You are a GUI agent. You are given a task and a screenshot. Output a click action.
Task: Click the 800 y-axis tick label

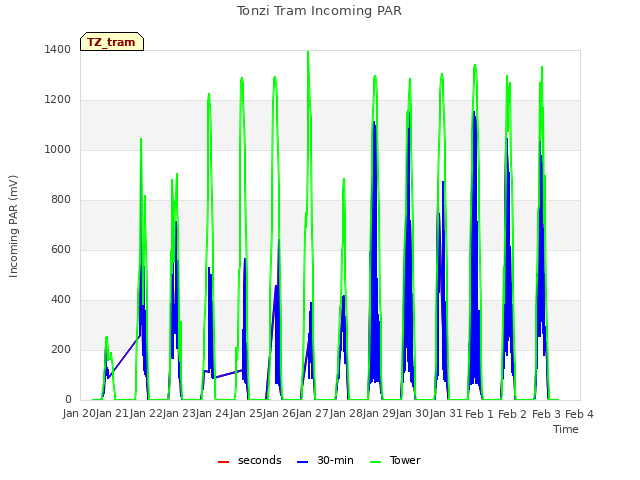(x=61, y=200)
